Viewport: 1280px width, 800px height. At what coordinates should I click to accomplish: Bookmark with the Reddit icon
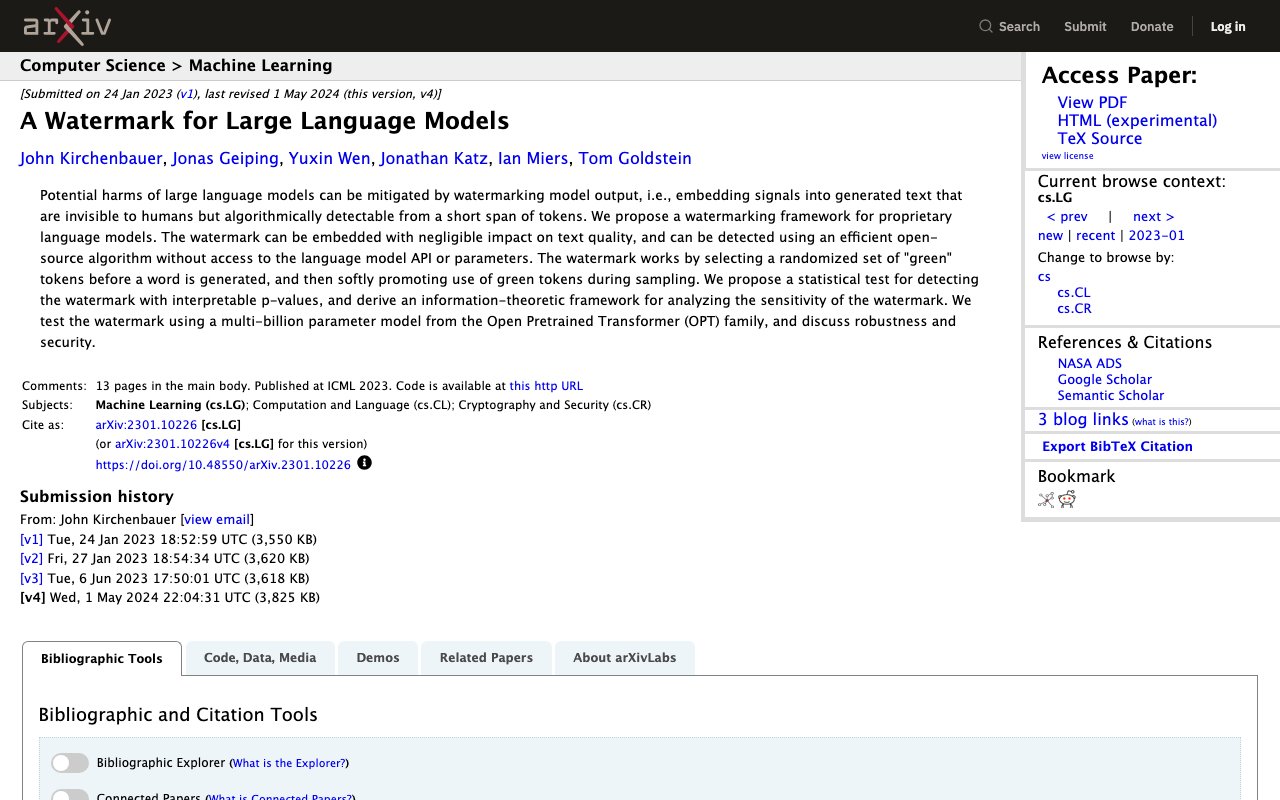pyautogui.click(x=1067, y=500)
